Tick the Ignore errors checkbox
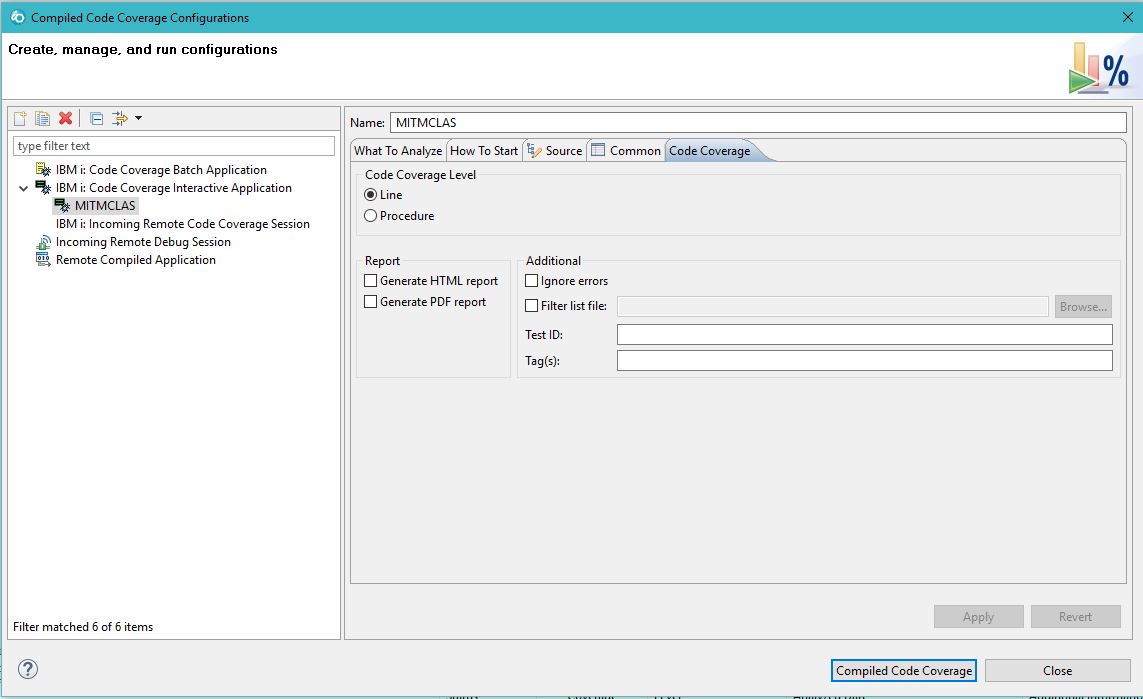 532,281
